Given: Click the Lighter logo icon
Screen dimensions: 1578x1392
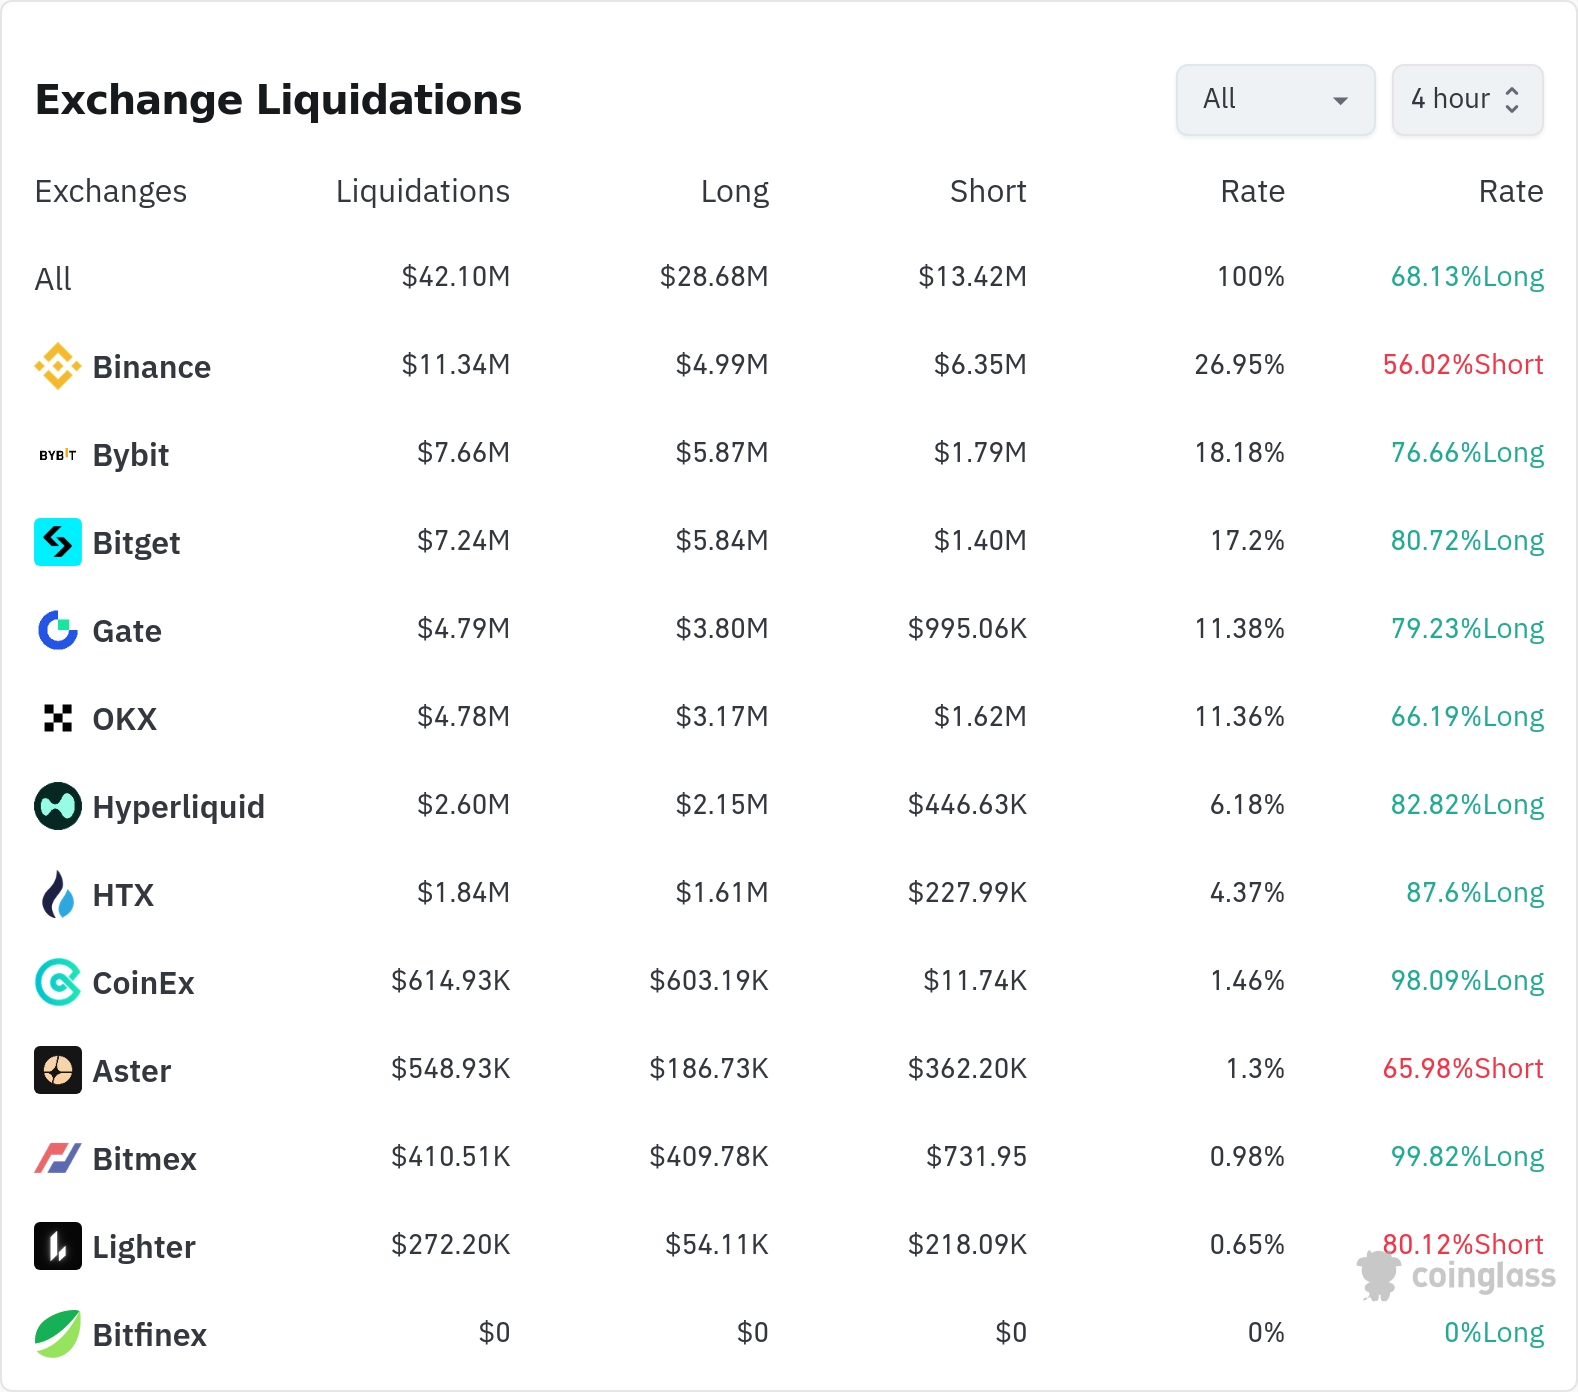Looking at the screenshot, I should pyautogui.click(x=58, y=1246).
